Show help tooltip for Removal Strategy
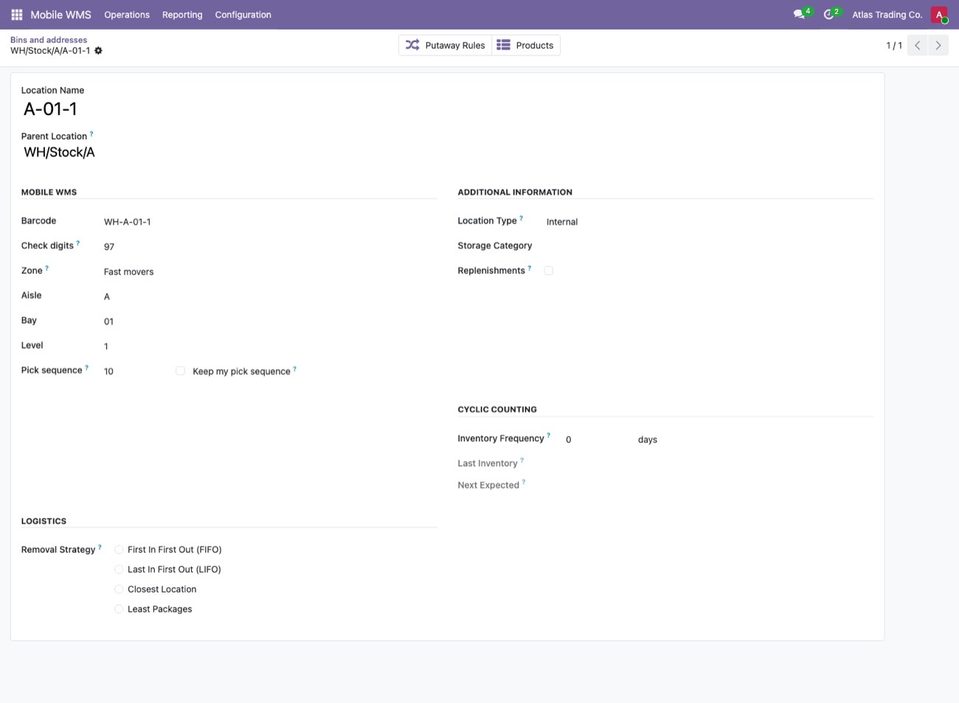This screenshot has width=959, height=703. (100, 547)
